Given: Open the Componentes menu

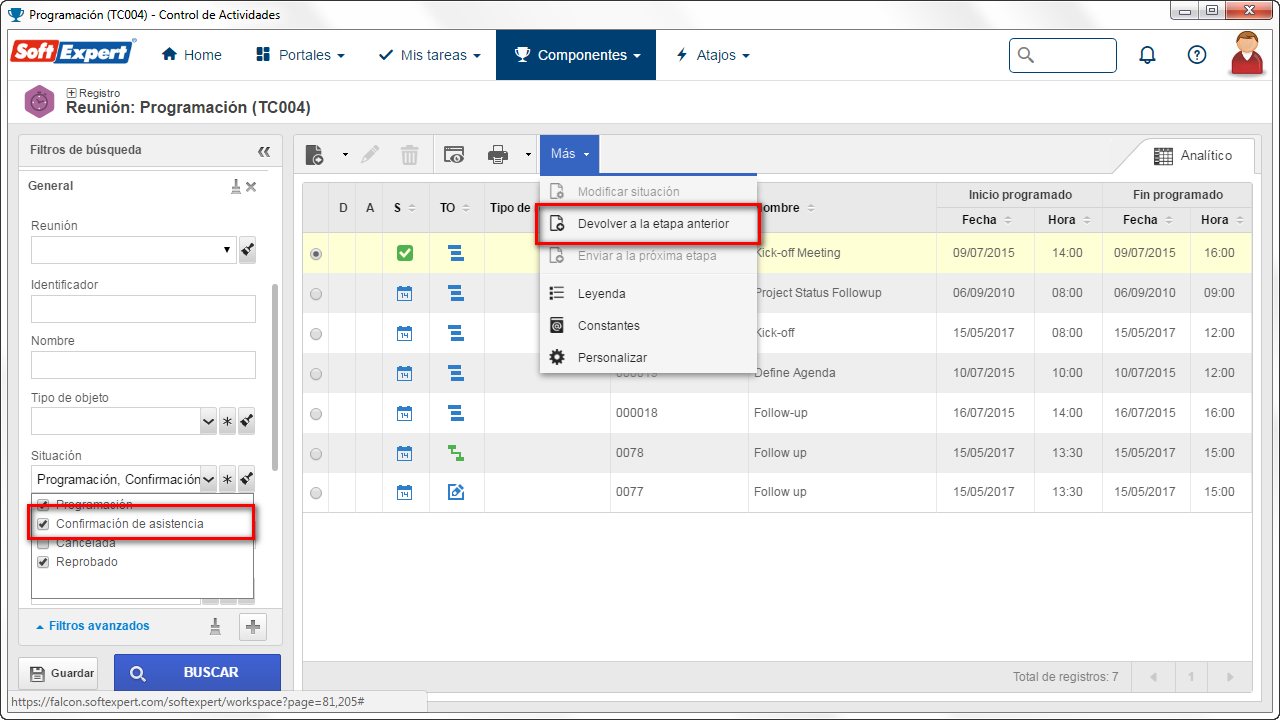Looking at the screenshot, I should [x=576, y=55].
